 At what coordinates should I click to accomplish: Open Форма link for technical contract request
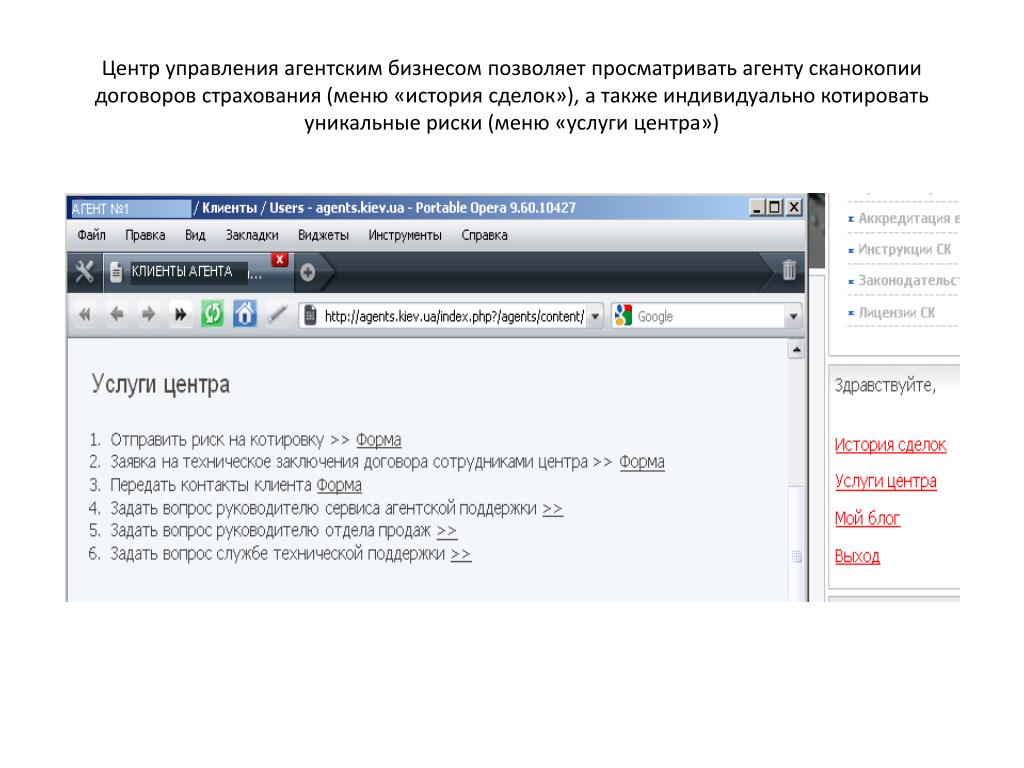tap(641, 462)
